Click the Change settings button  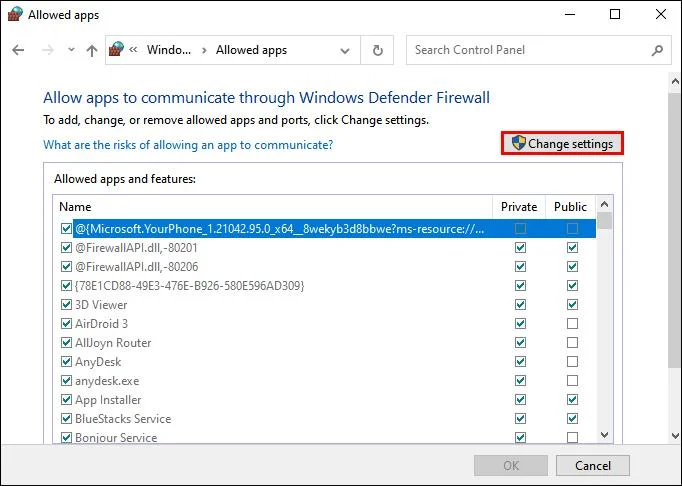(562, 143)
